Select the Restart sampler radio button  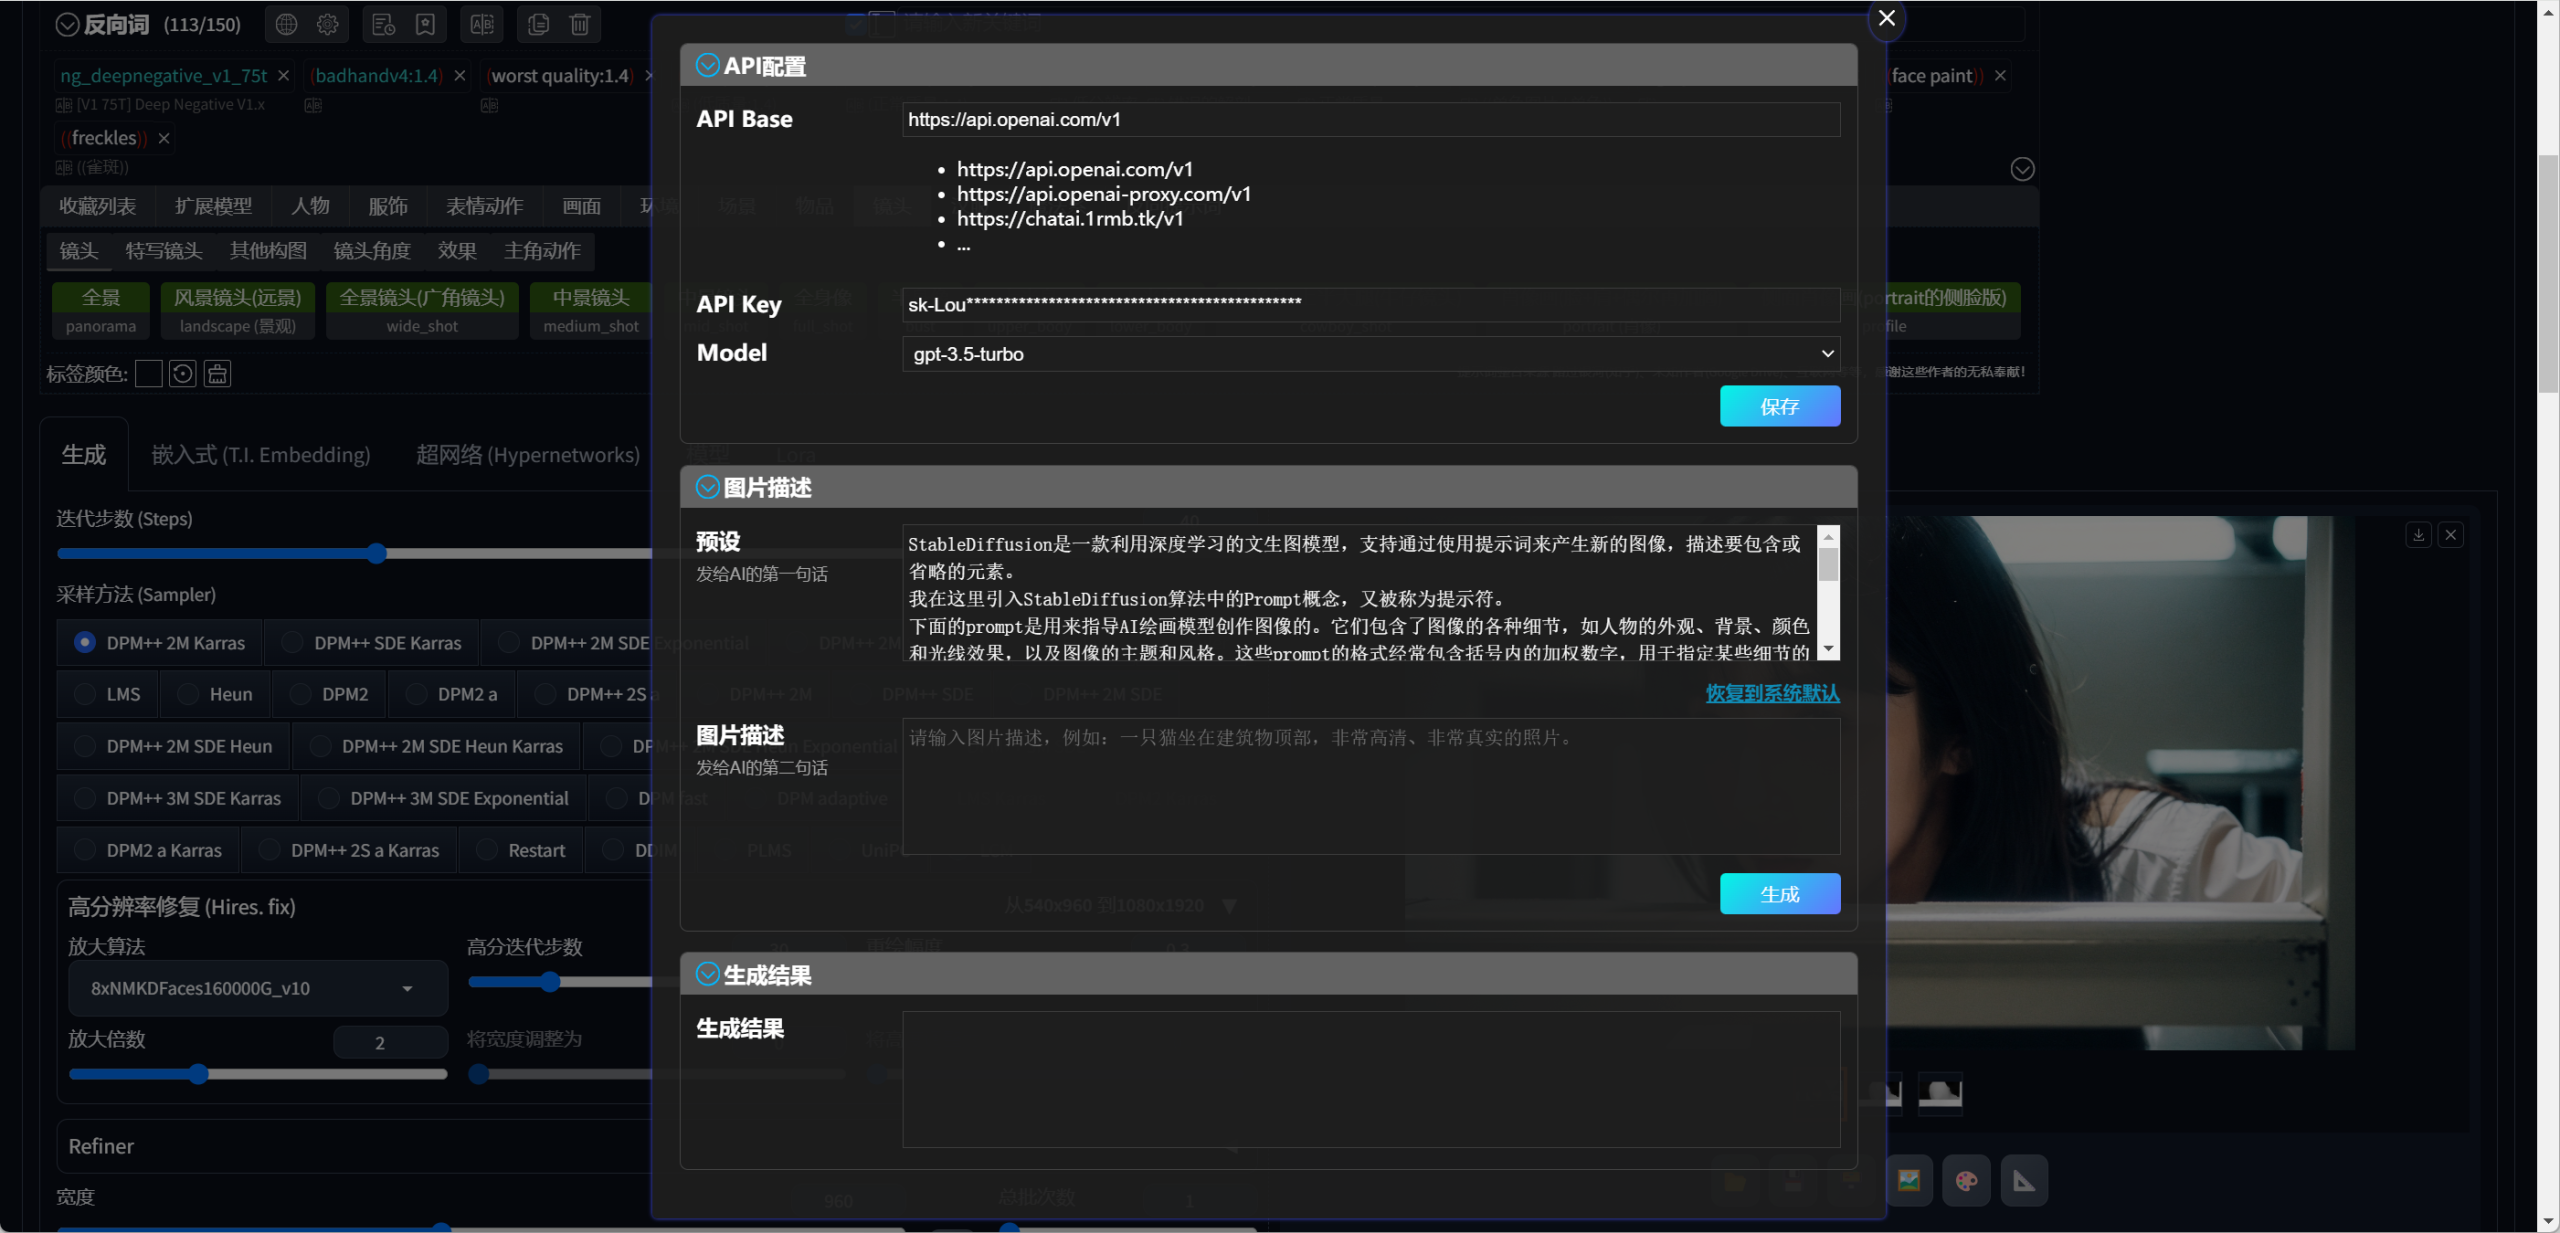tap(487, 850)
